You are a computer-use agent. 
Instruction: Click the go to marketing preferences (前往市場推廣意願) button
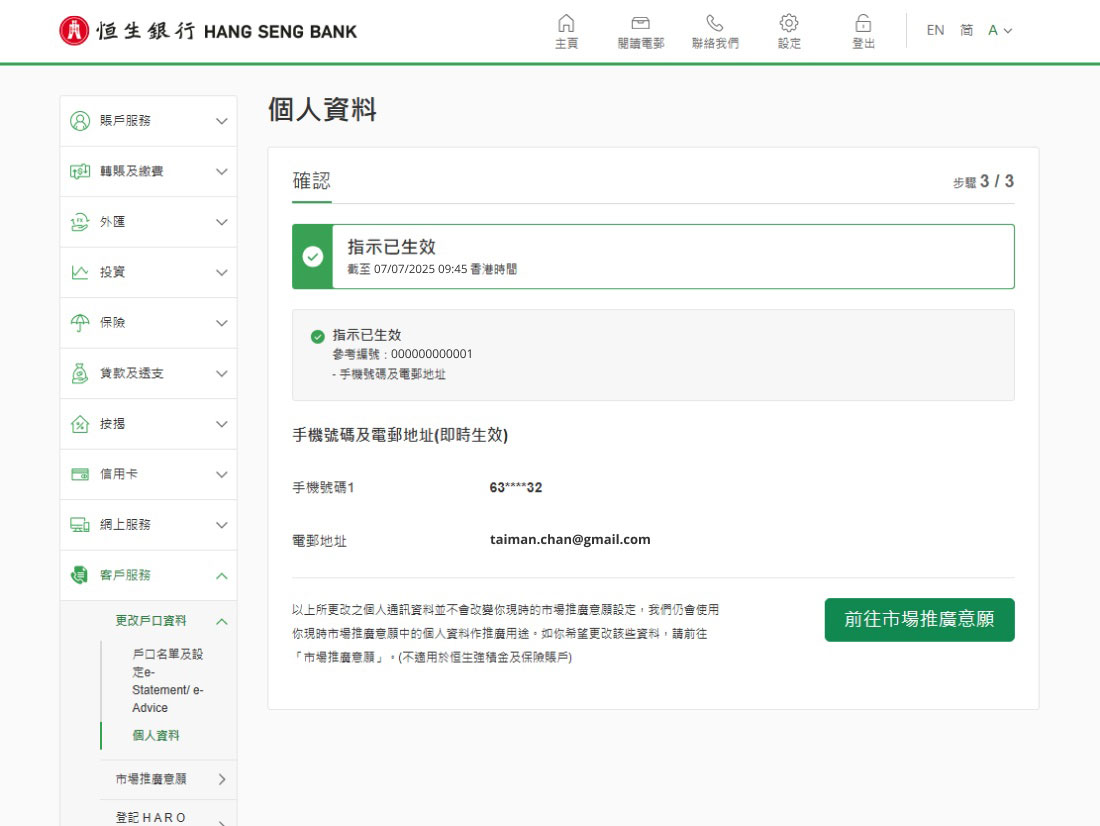[919, 620]
